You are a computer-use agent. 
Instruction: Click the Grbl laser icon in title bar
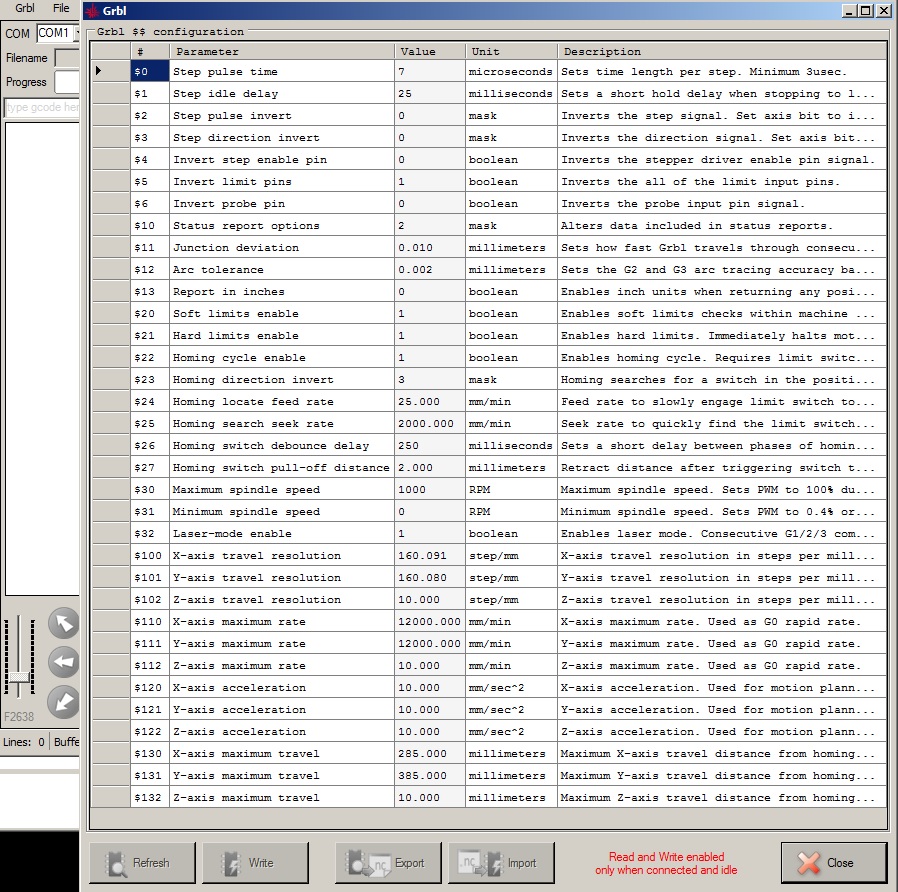pos(92,10)
